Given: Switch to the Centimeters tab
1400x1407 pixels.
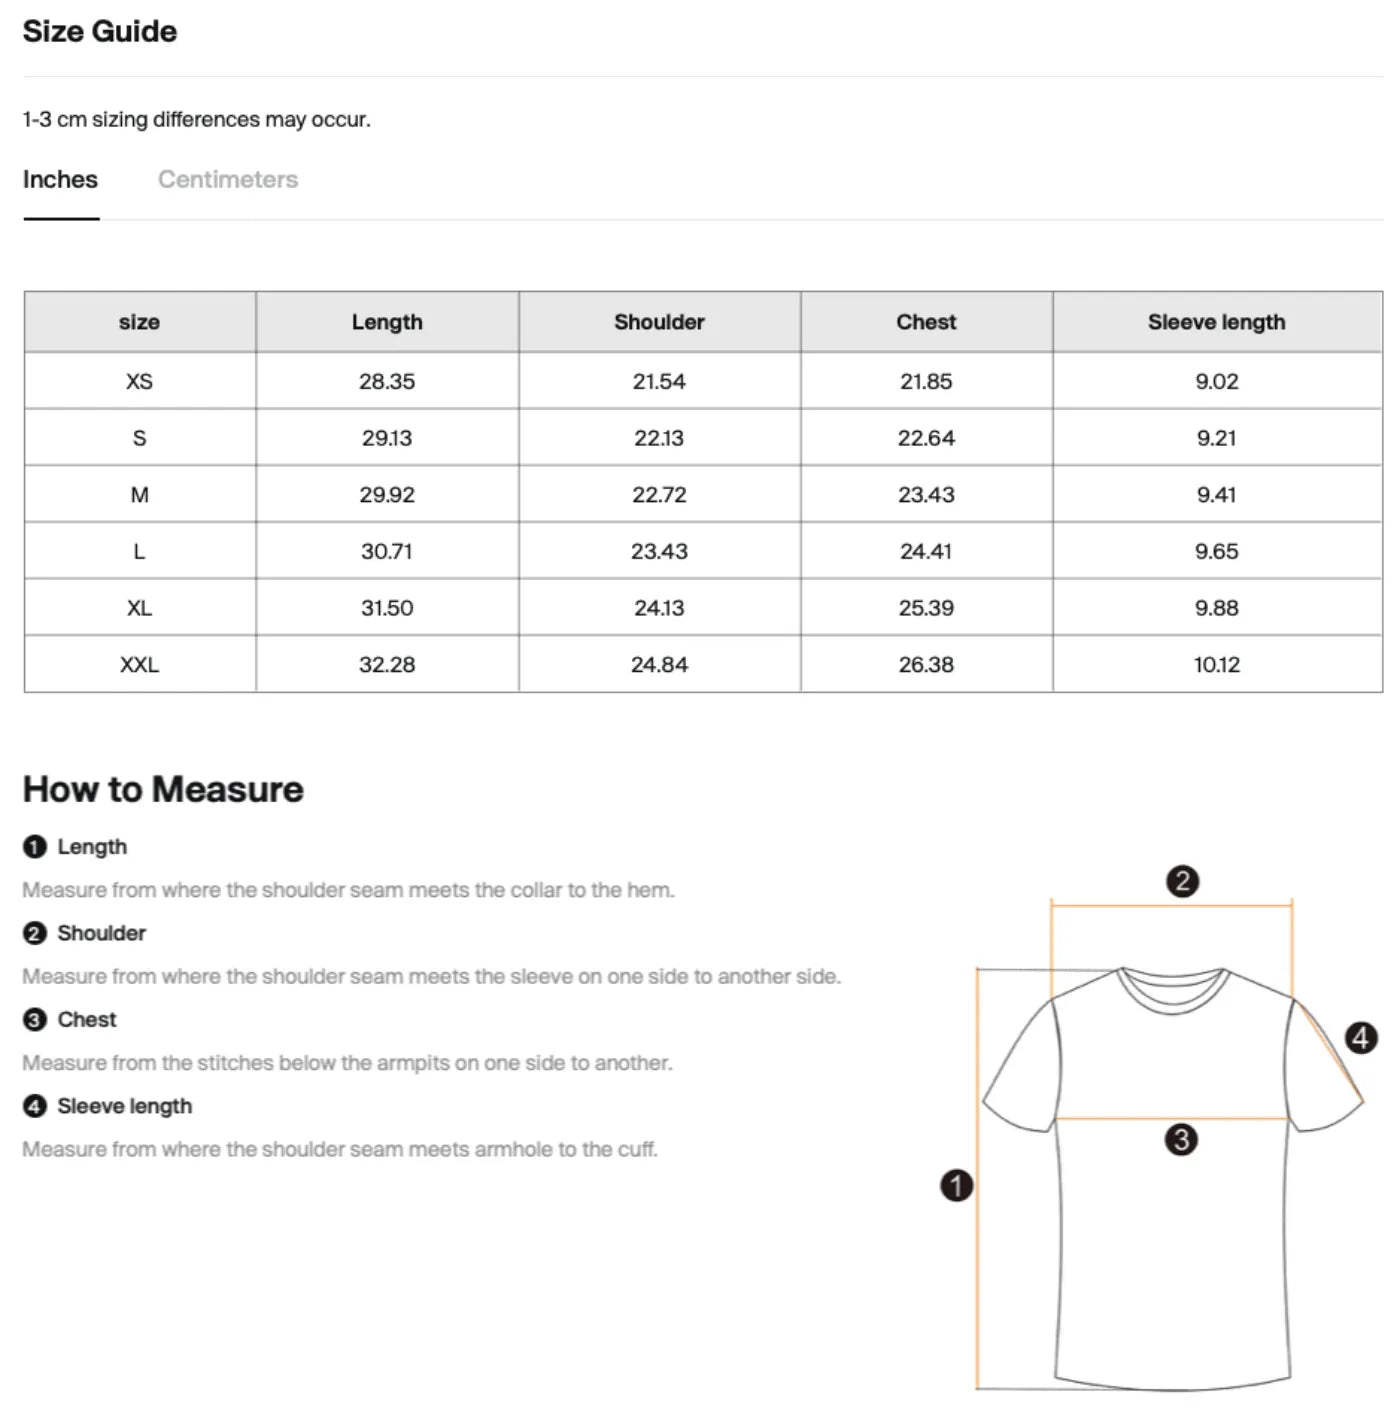Looking at the screenshot, I should coord(228,180).
